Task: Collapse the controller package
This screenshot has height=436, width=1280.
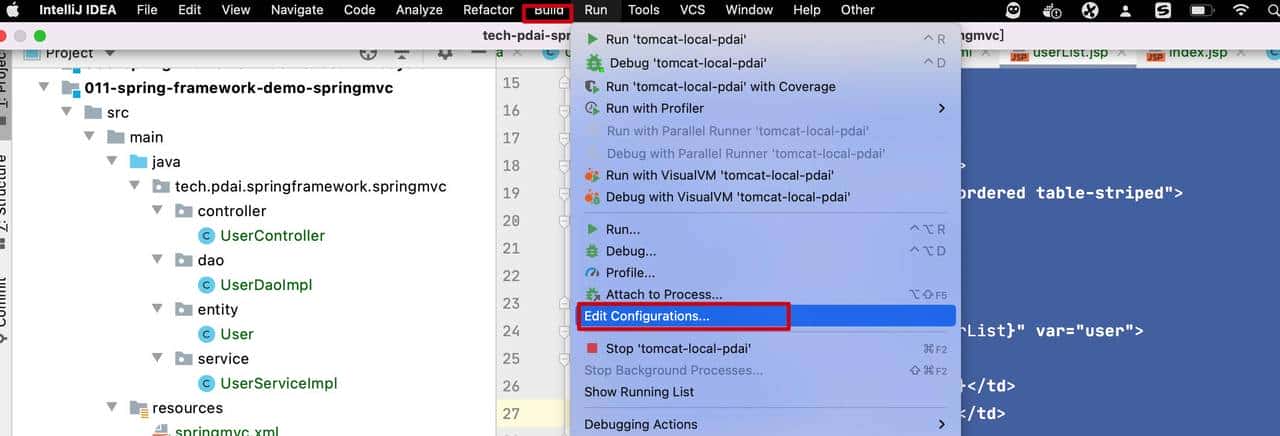Action: pyautogui.click(x=157, y=211)
